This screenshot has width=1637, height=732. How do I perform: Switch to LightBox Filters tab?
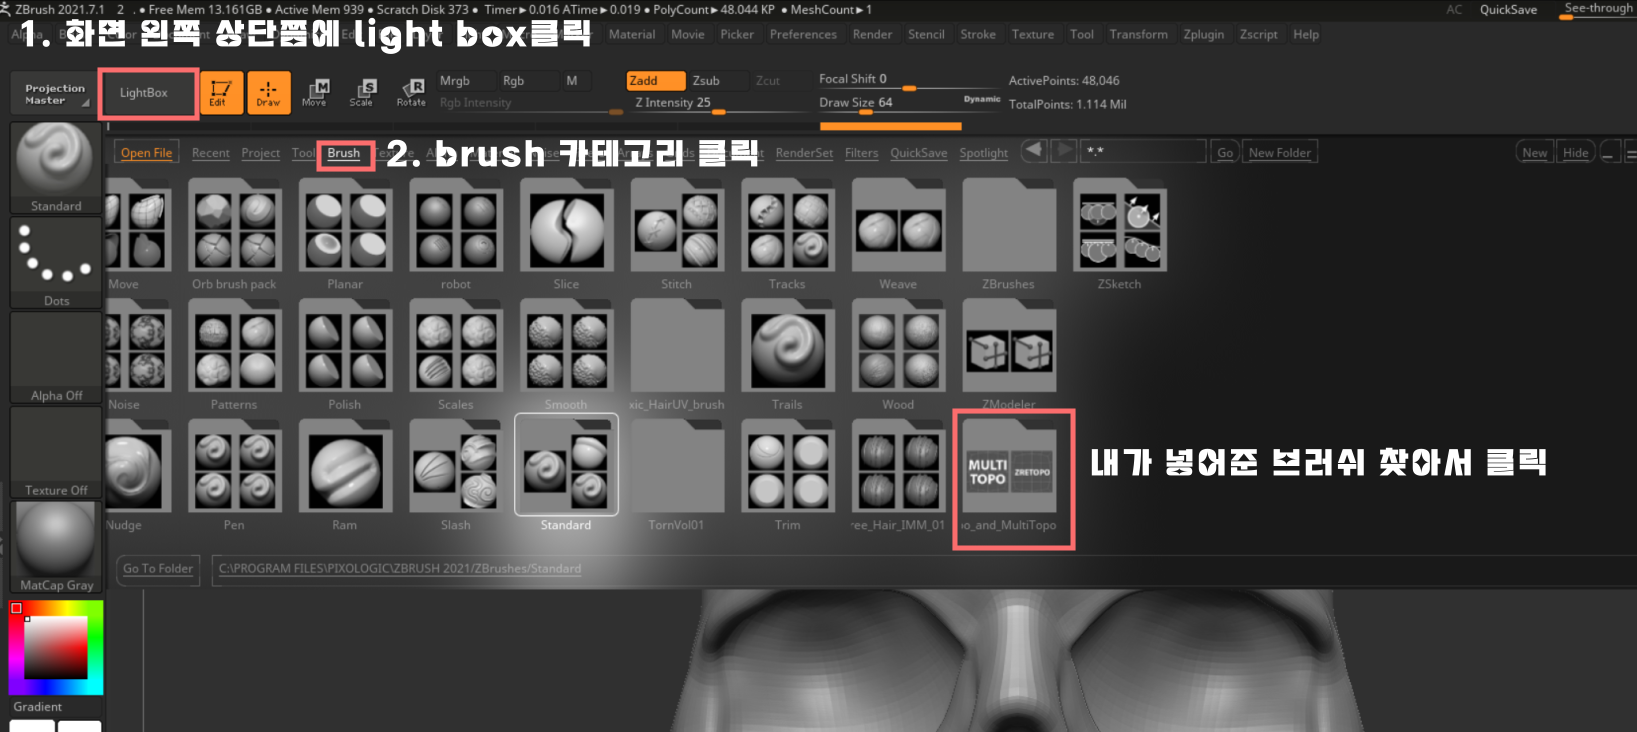(x=861, y=153)
